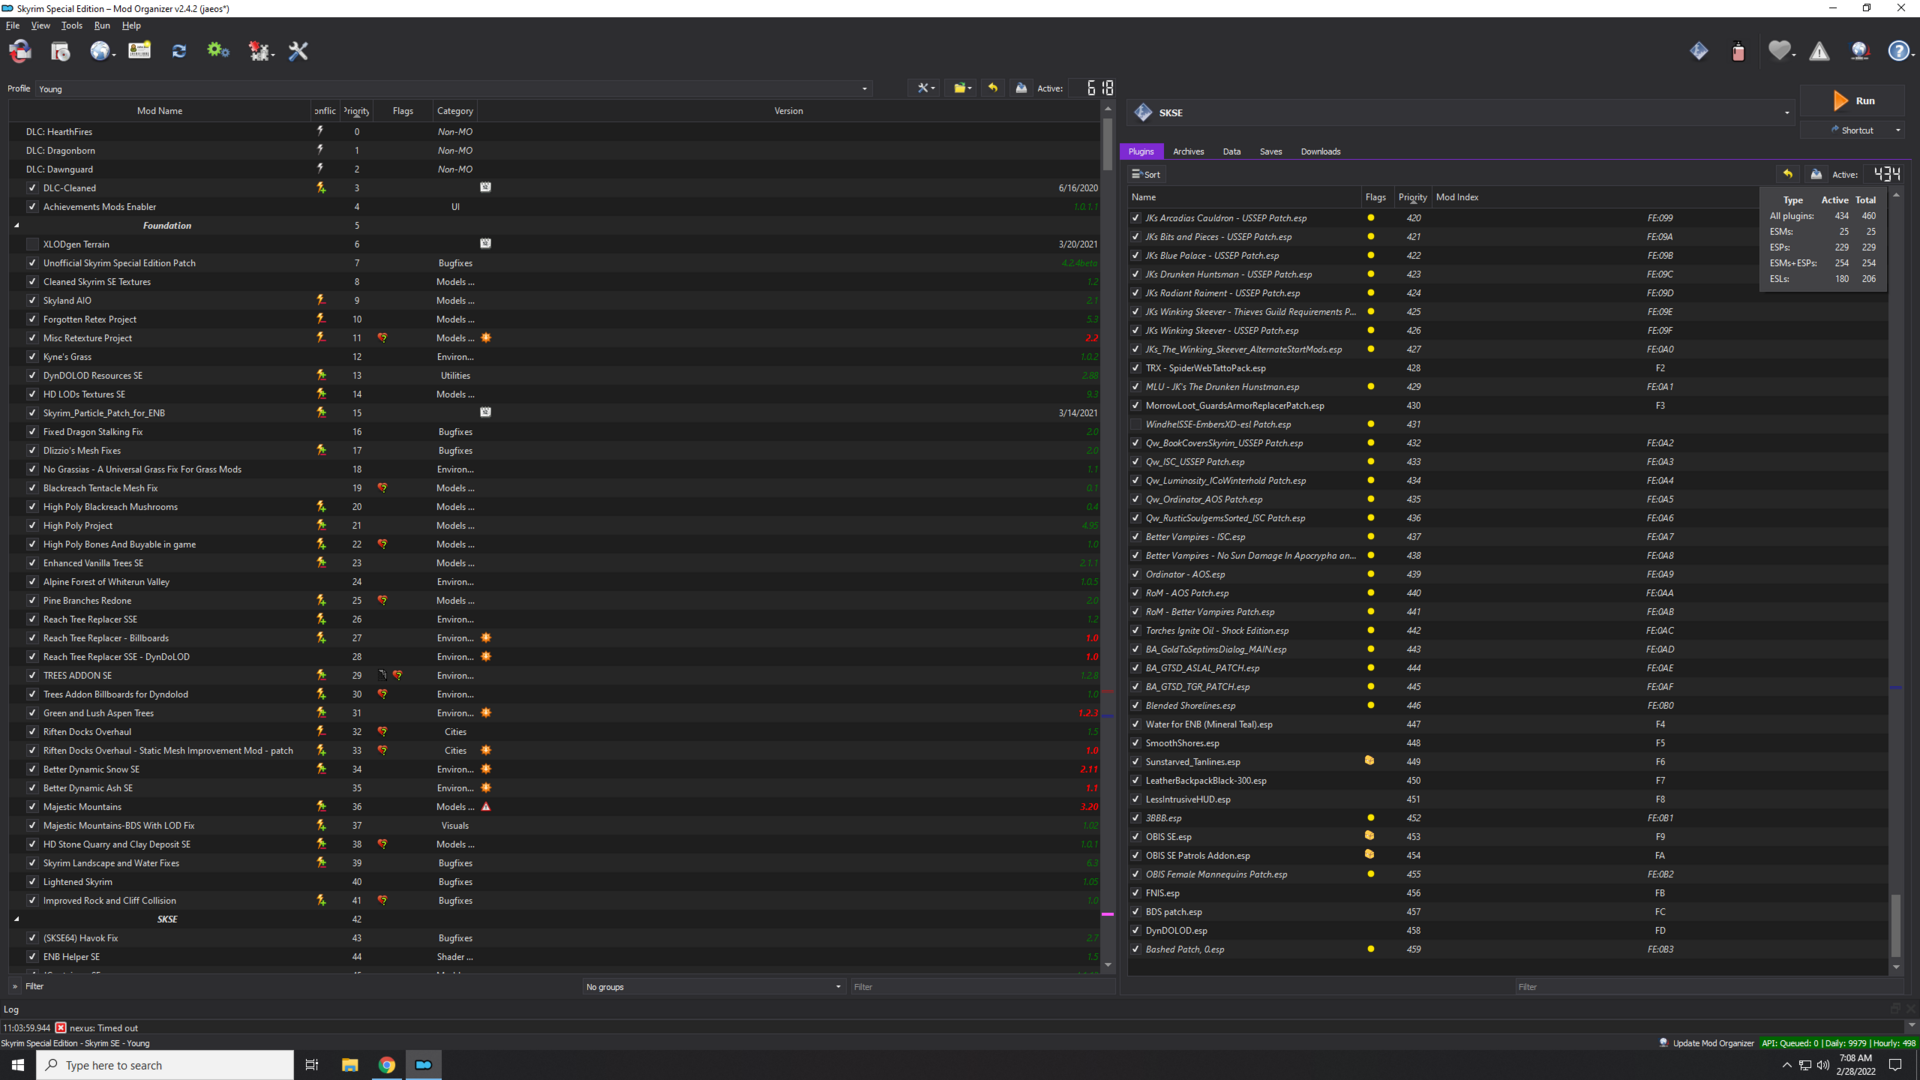
Task: Click the plugin list Sort button
Action: tap(1146, 174)
